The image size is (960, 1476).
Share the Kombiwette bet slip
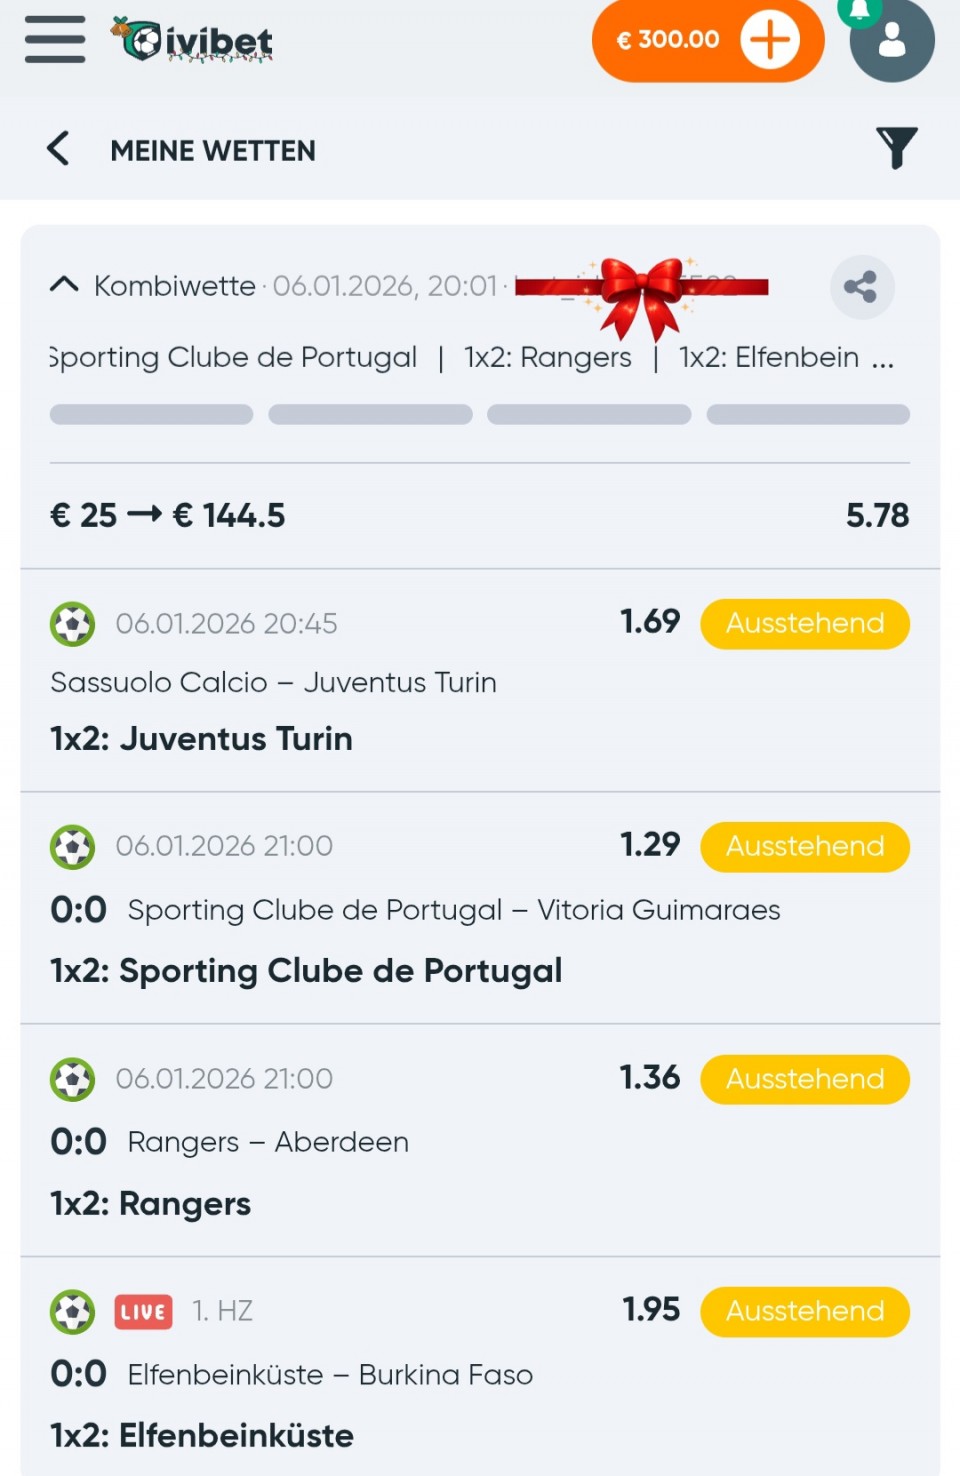[x=861, y=287]
